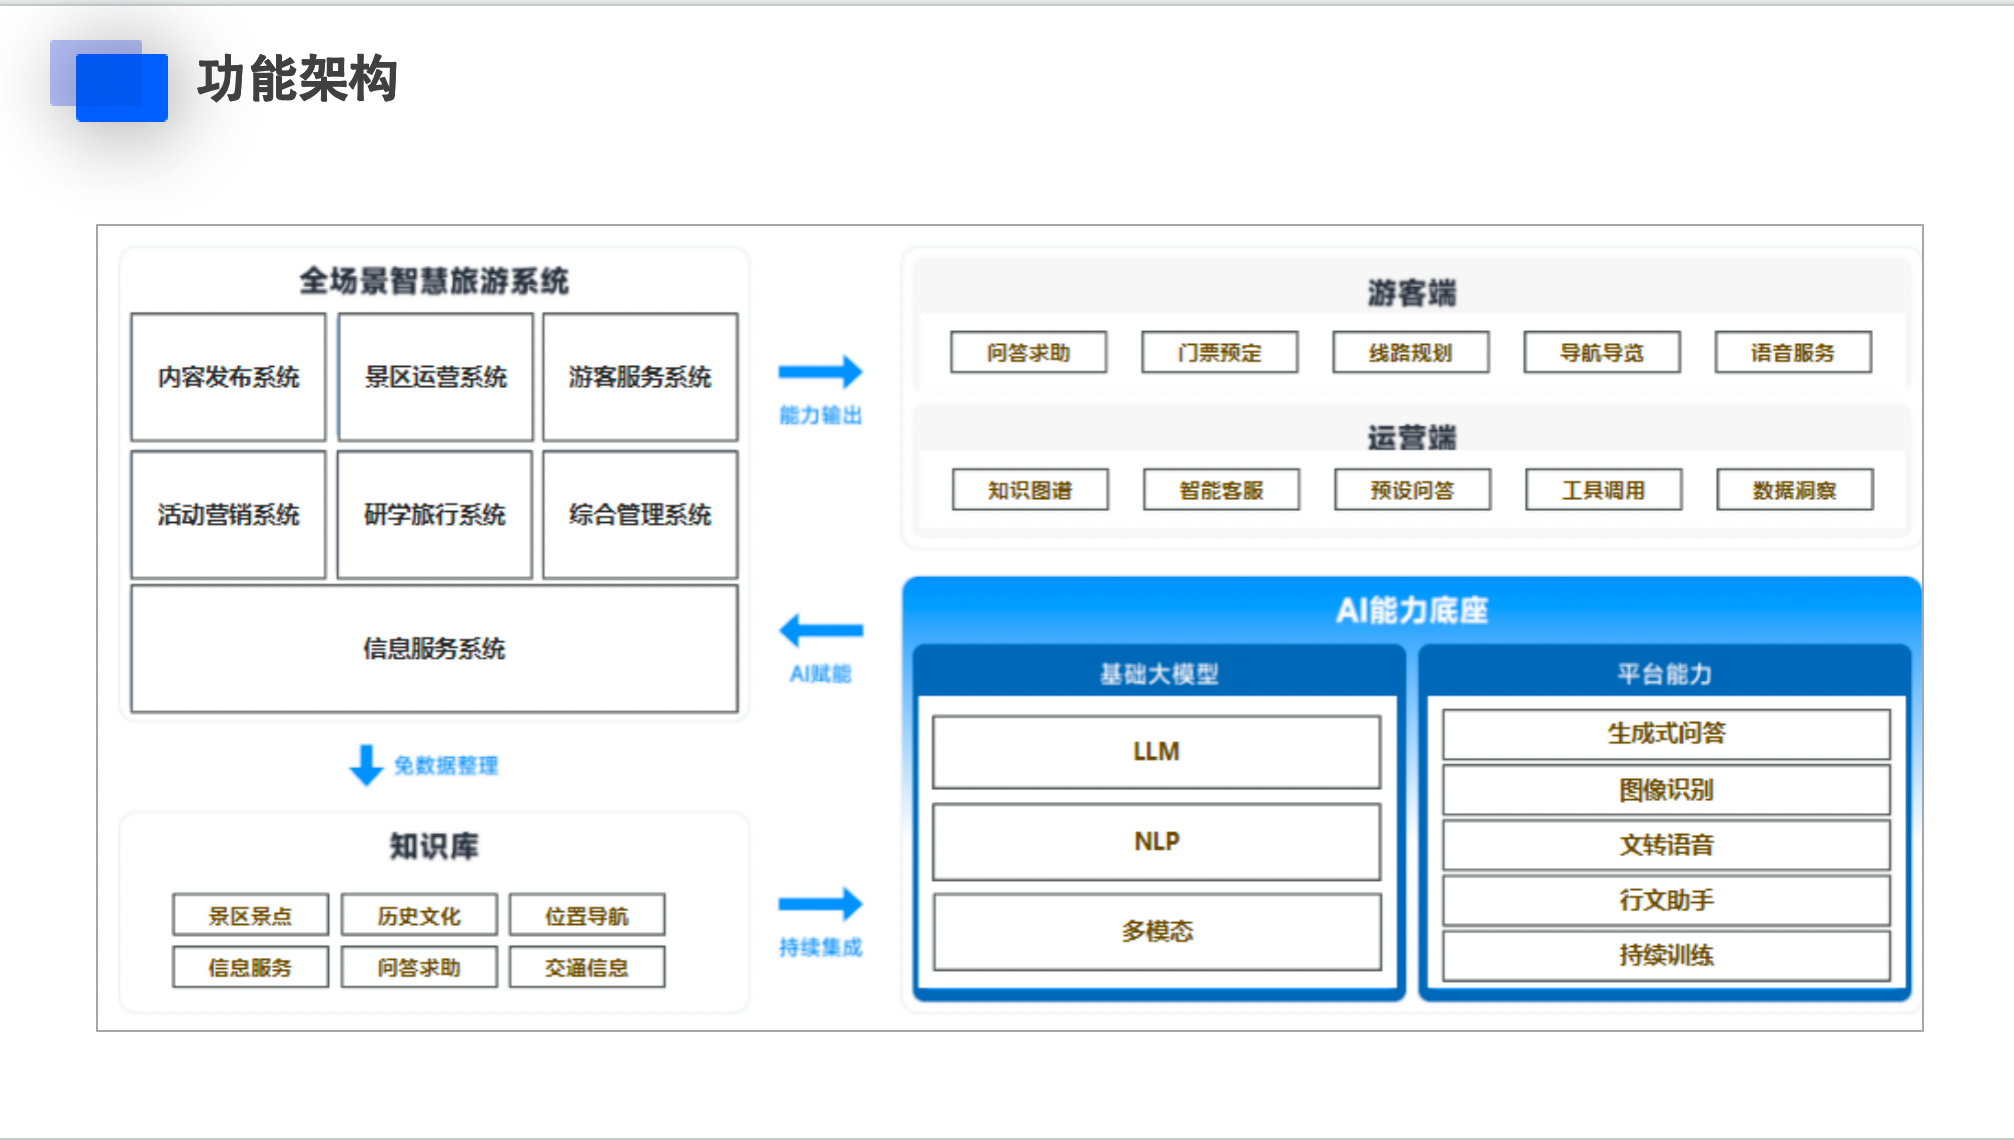Select the 生成式问答 box
Viewport: 2014px width, 1140px height.
(x=1666, y=734)
